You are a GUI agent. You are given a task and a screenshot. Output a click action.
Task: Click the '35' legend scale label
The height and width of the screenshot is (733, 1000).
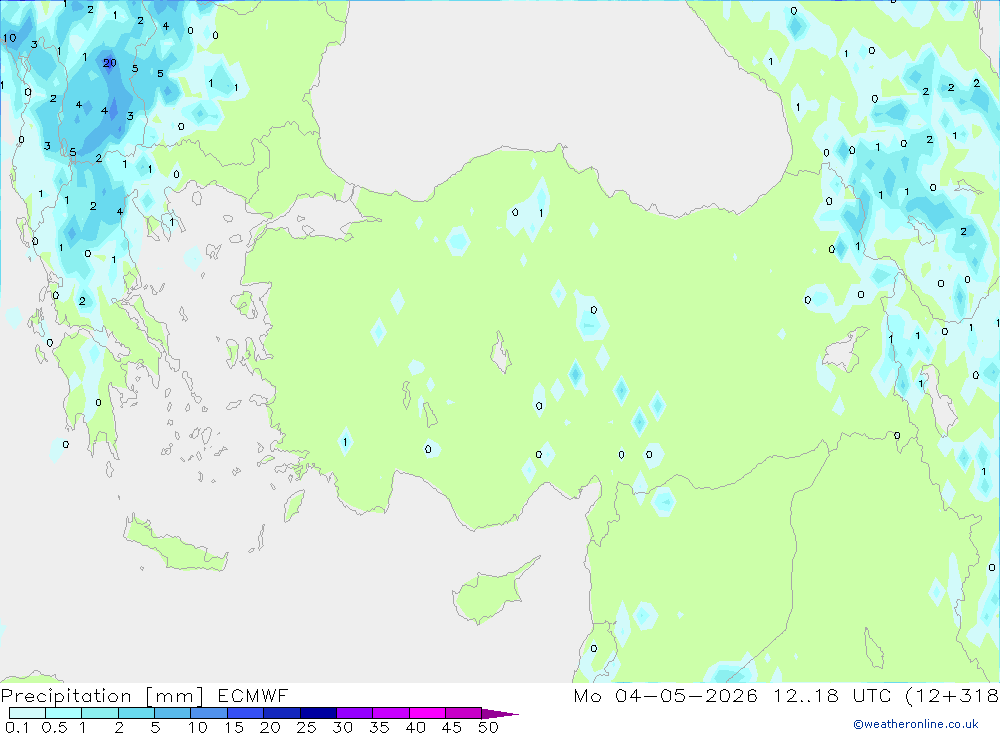379,727
